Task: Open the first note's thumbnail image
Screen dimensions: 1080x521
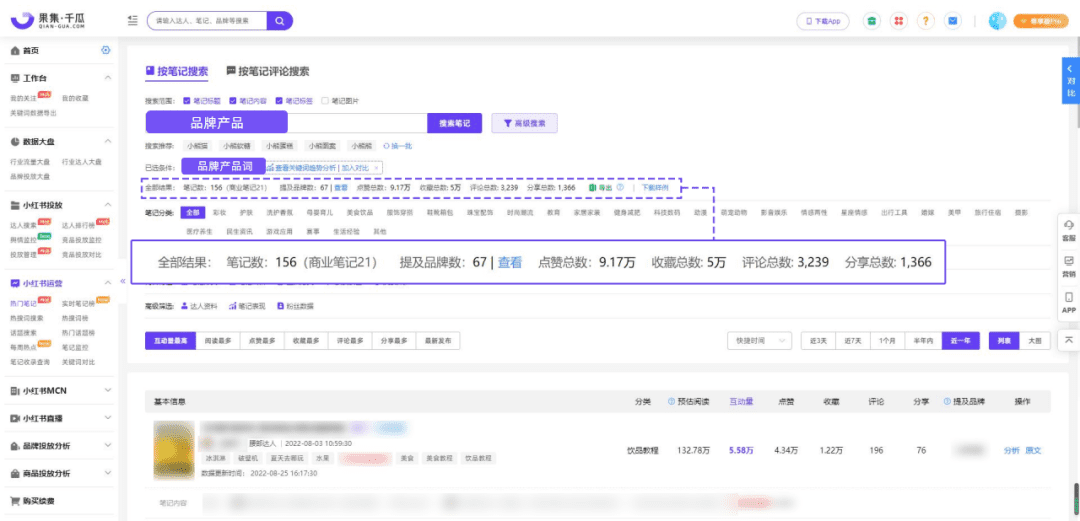Action: 173,450
